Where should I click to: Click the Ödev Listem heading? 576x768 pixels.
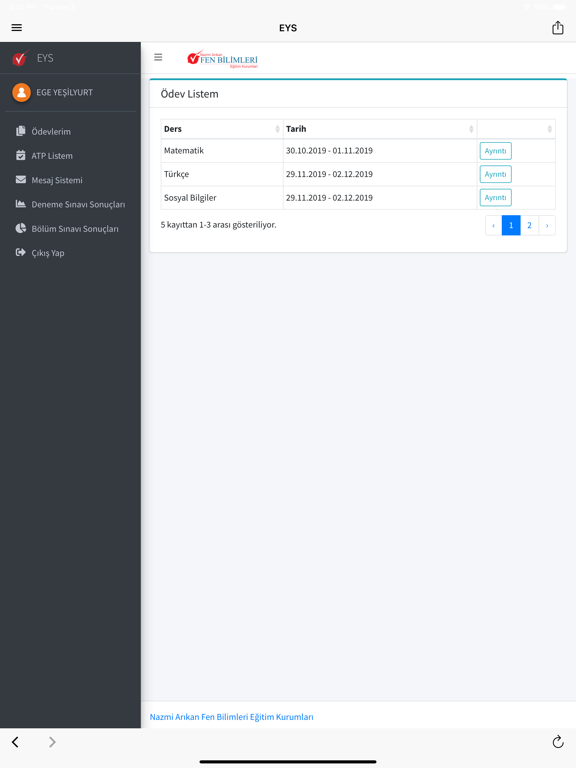tap(190, 94)
